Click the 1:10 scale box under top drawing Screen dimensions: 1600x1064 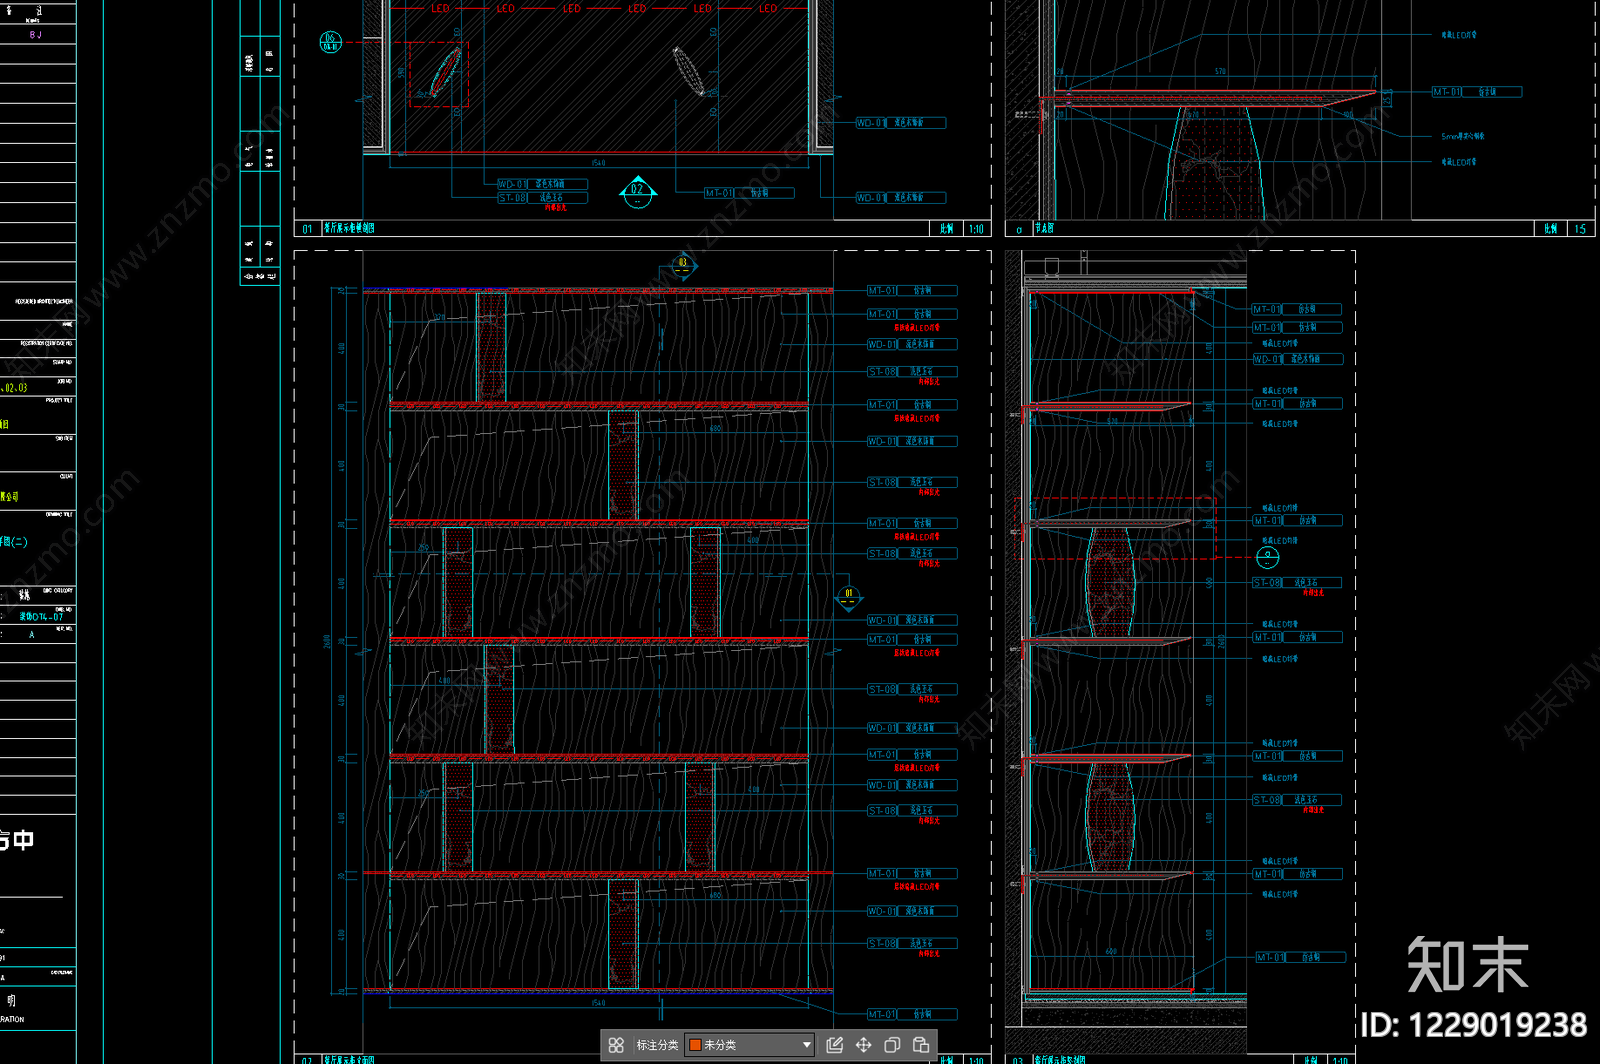click(x=976, y=229)
